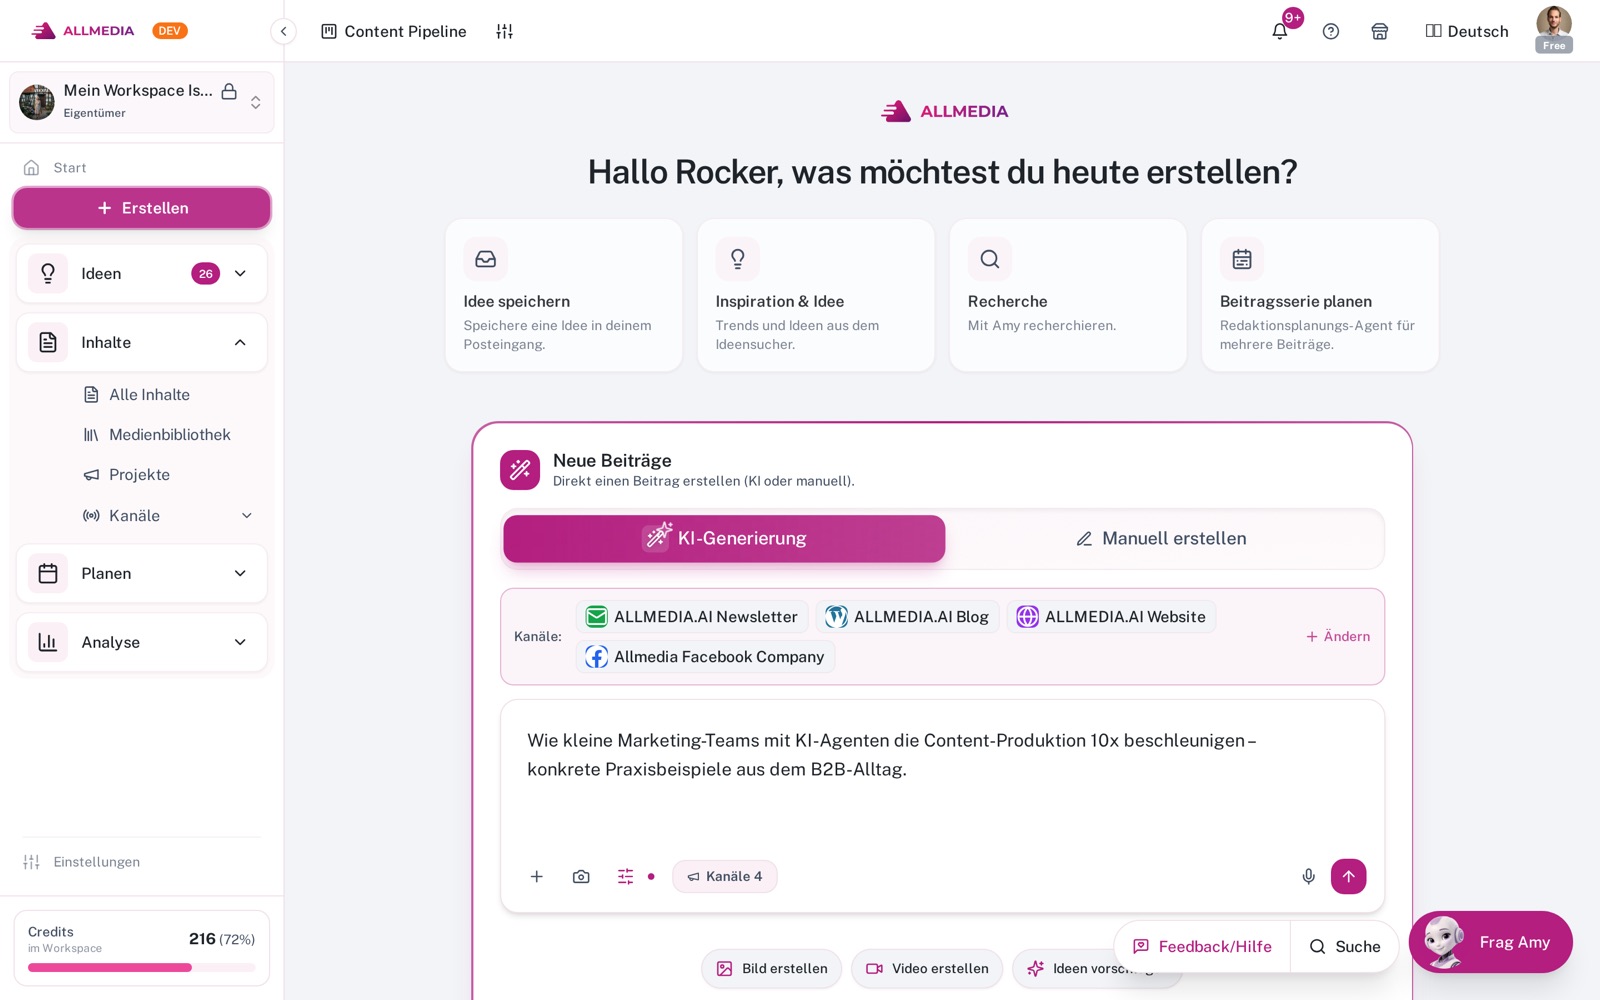
Task: Click the Erstellen button
Action: tap(142, 208)
